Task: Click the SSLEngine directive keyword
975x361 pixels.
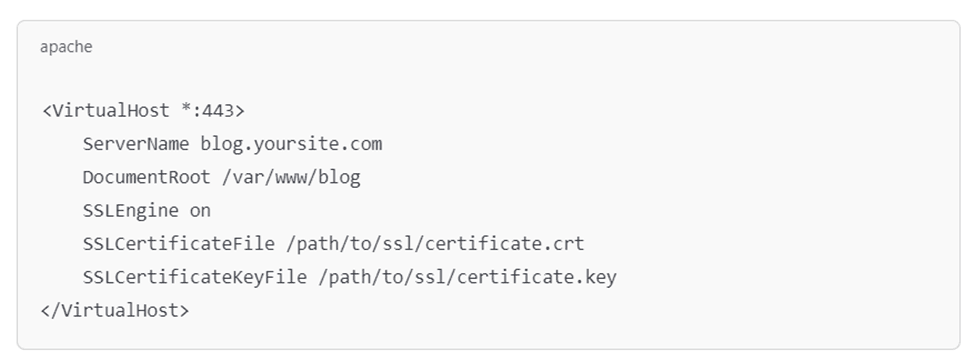Action: (131, 211)
